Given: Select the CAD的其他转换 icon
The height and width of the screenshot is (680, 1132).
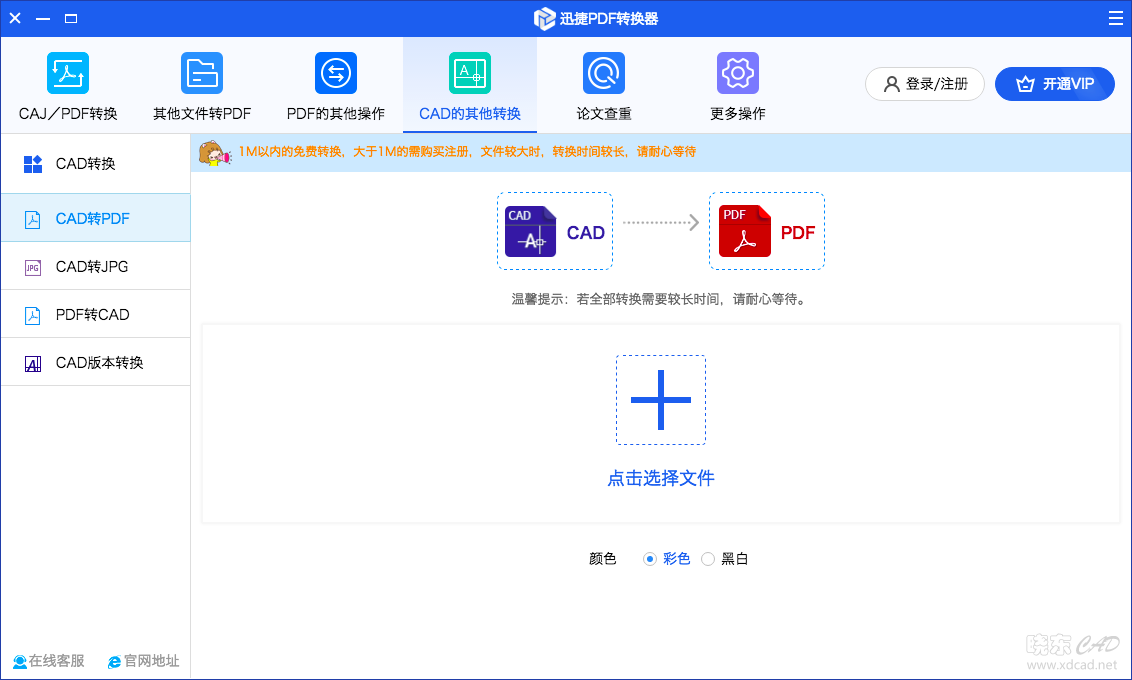Looking at the screenshot, I should pyautogui.click(x=470, y=73).
